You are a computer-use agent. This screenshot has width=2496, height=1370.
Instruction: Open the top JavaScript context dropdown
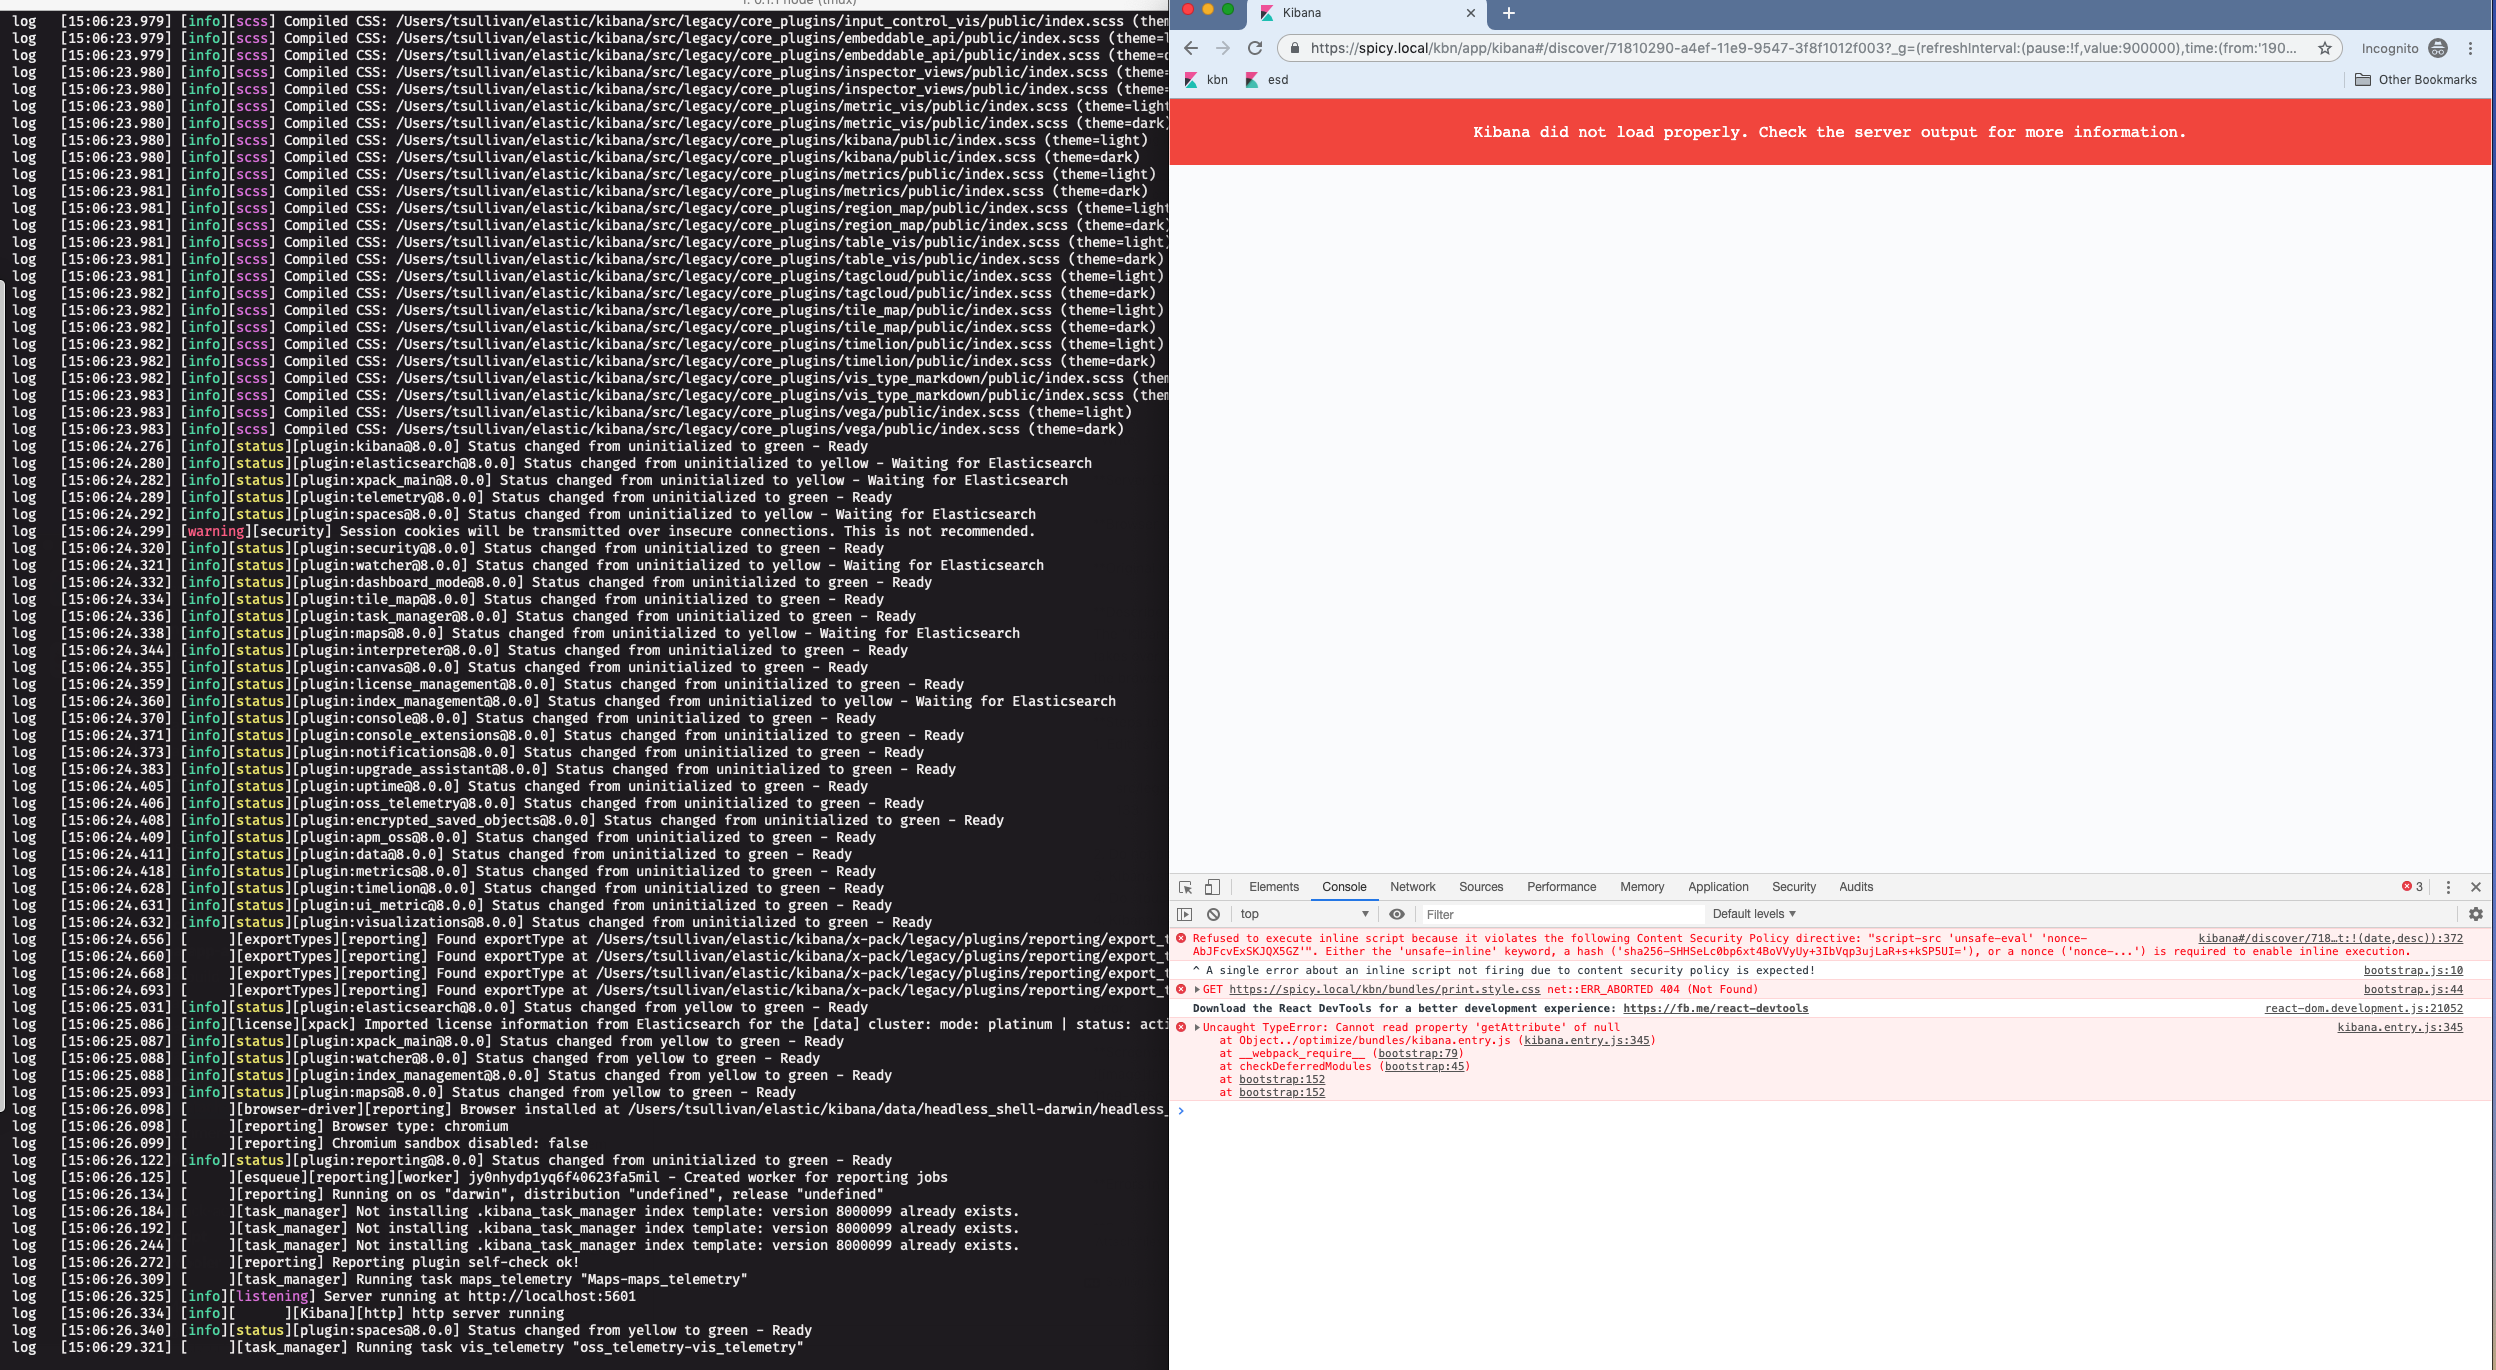tap(1304, 914)
